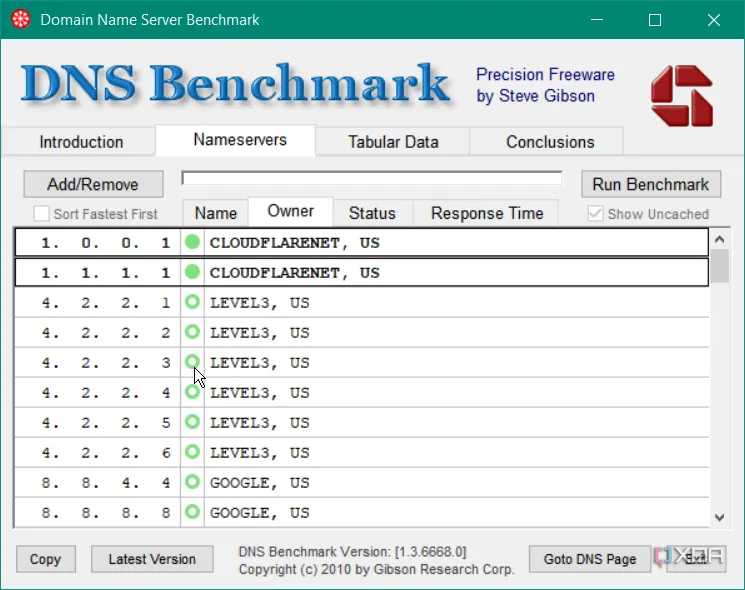
Task: Click the nameserver list scrollbar thumb
Action: 719,266
